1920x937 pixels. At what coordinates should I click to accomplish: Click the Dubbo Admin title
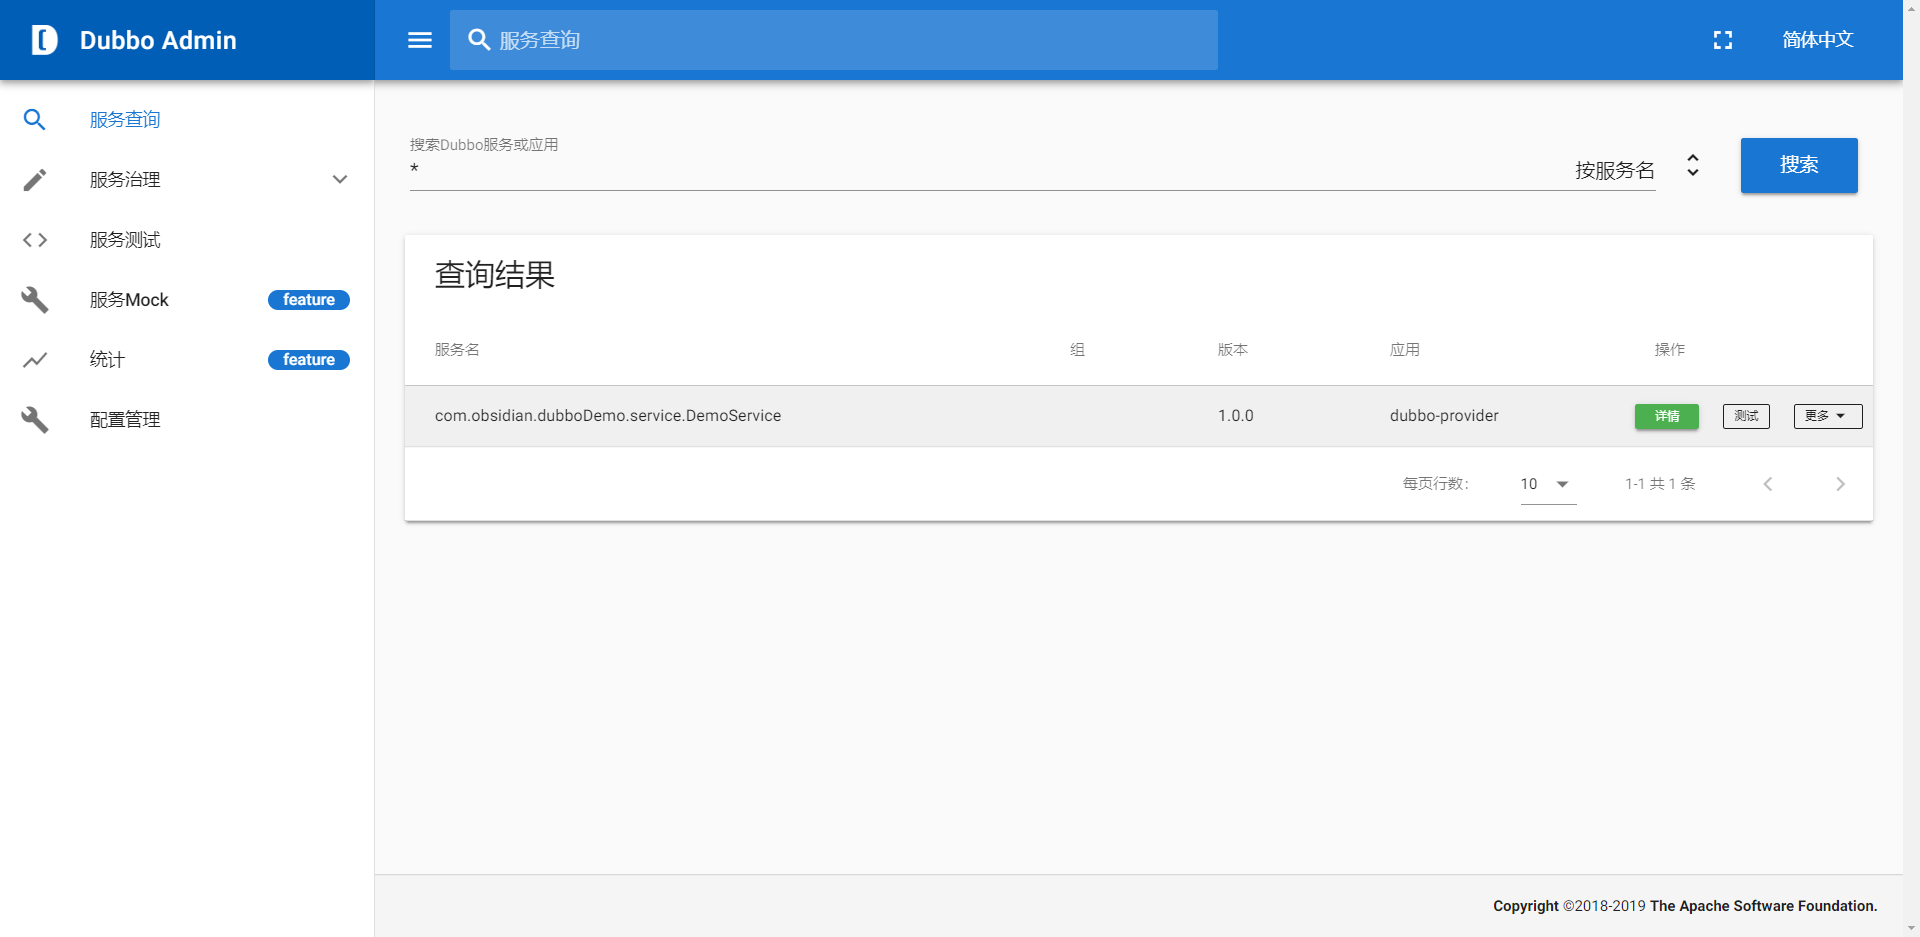click(x=158, y=40)
